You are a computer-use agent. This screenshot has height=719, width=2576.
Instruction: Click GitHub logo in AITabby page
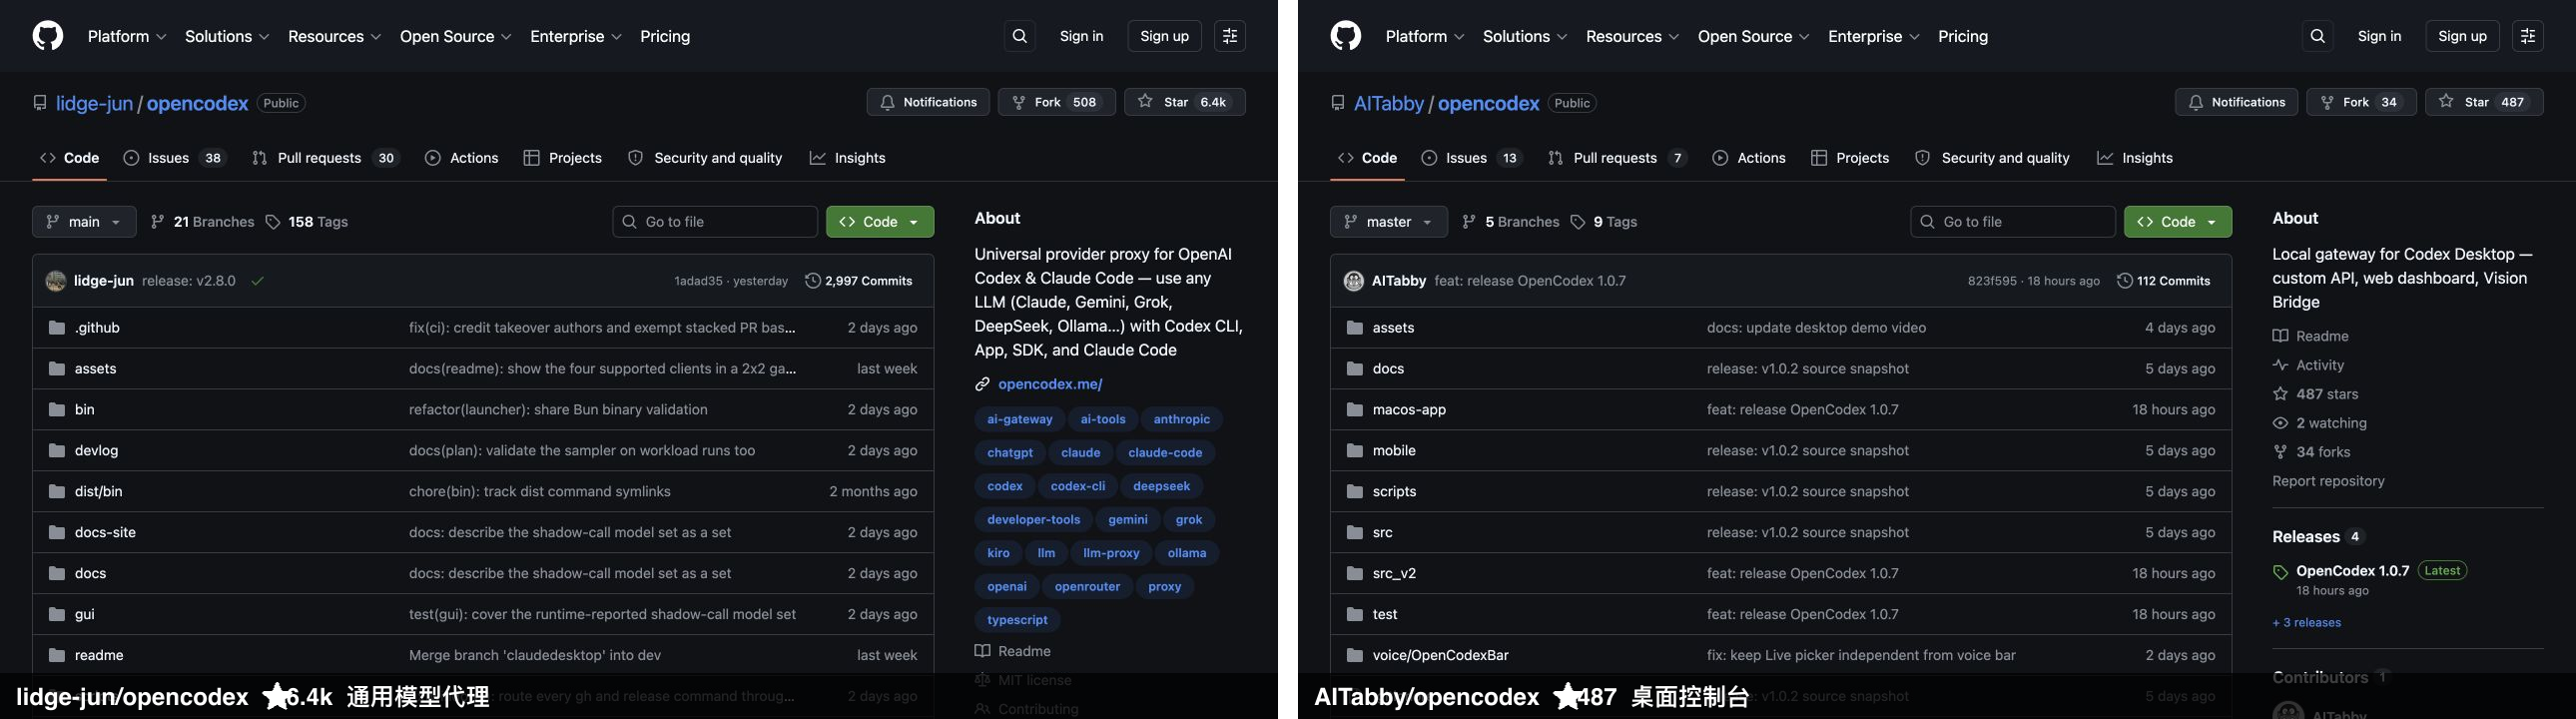click(1346, 36)
